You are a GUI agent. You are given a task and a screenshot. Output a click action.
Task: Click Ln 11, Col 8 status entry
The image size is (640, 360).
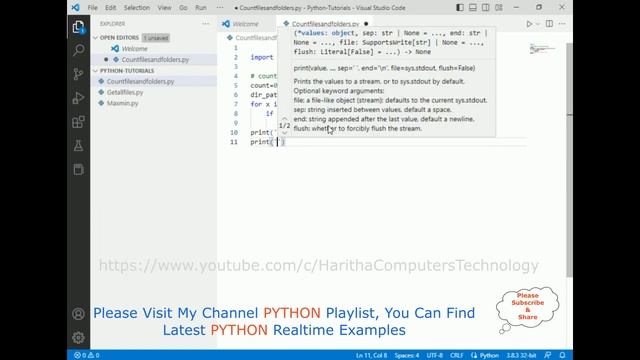tap(371, 355)
